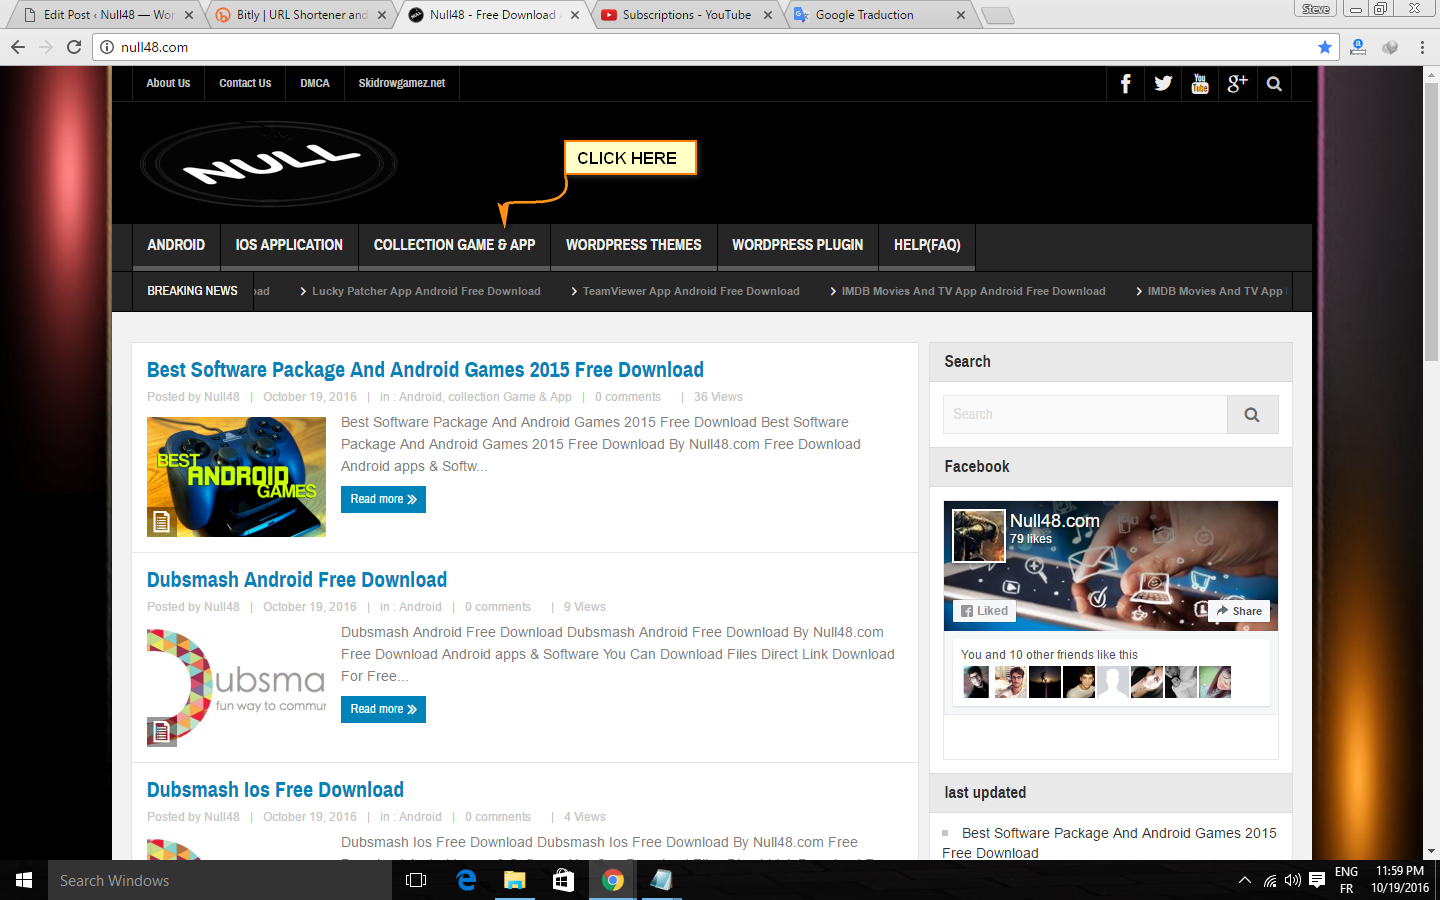Reload the page with the refresh icon
1440x900 pixels.
tap(74, 47)
